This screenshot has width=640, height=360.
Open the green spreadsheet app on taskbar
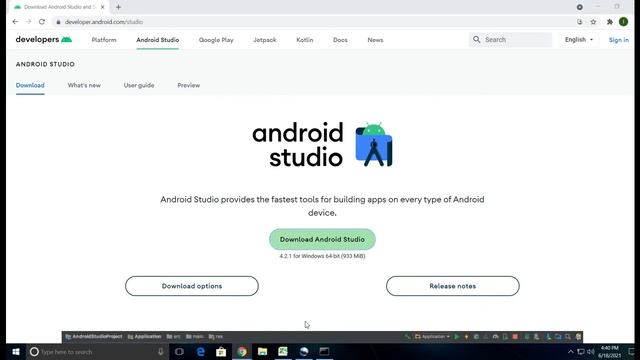click(x=283, y=351)
